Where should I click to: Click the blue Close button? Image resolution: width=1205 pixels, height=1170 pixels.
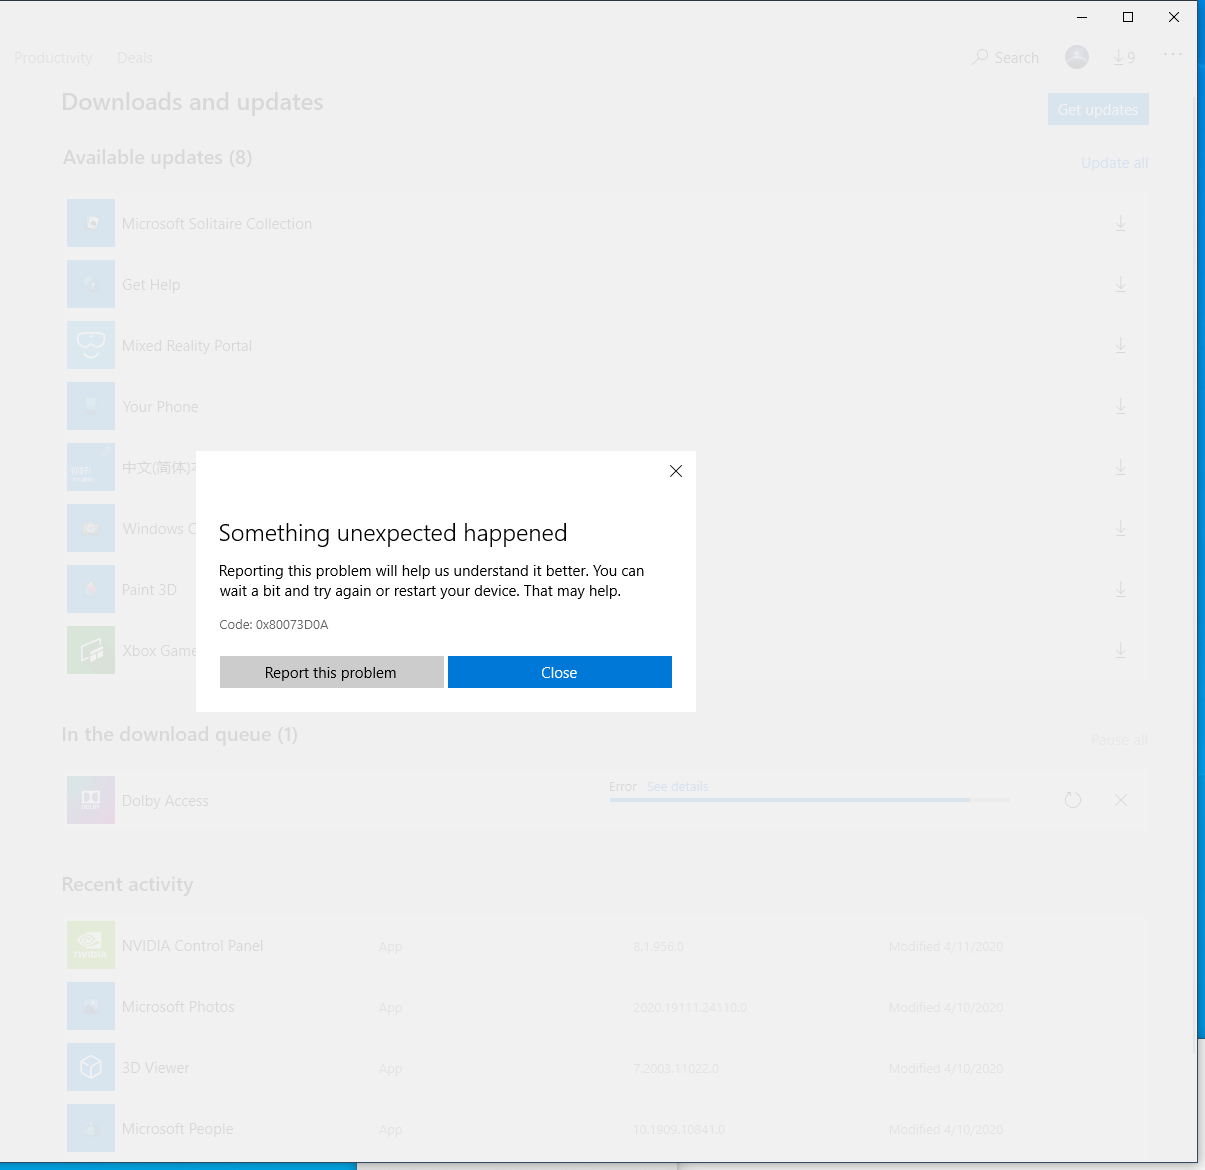[x=560, y=672]
